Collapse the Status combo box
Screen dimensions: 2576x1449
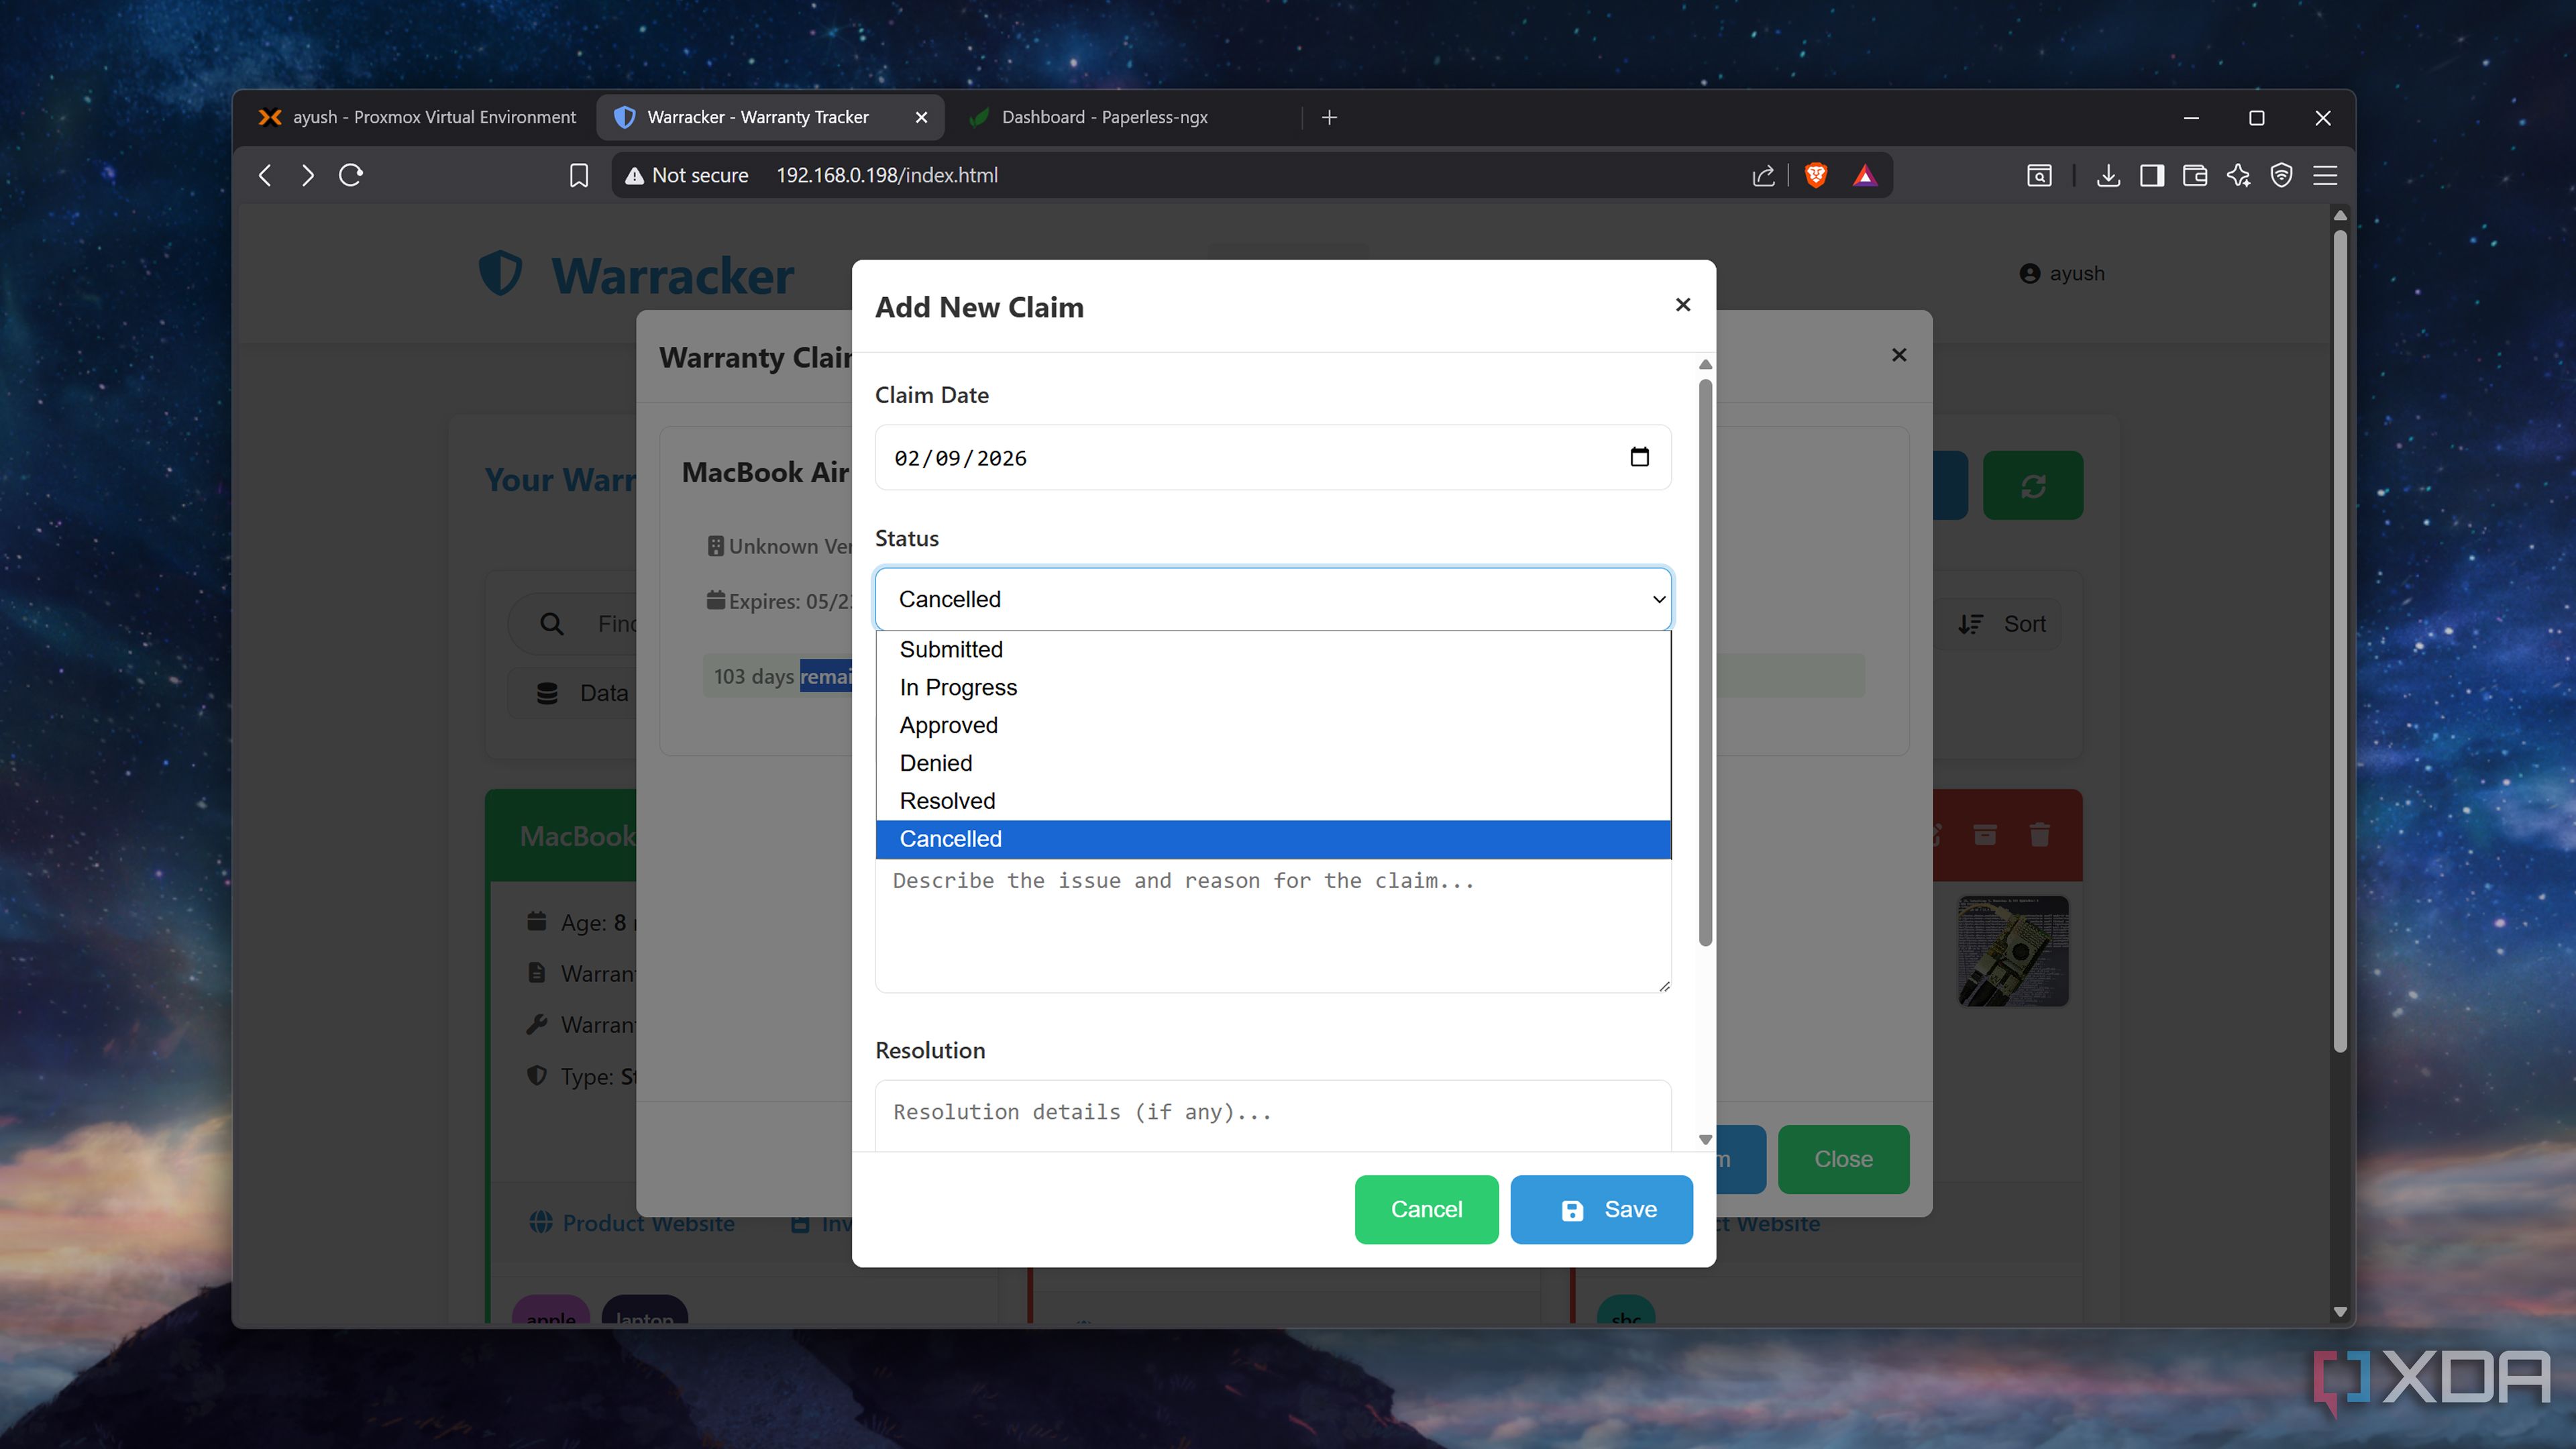[1273, 599]
